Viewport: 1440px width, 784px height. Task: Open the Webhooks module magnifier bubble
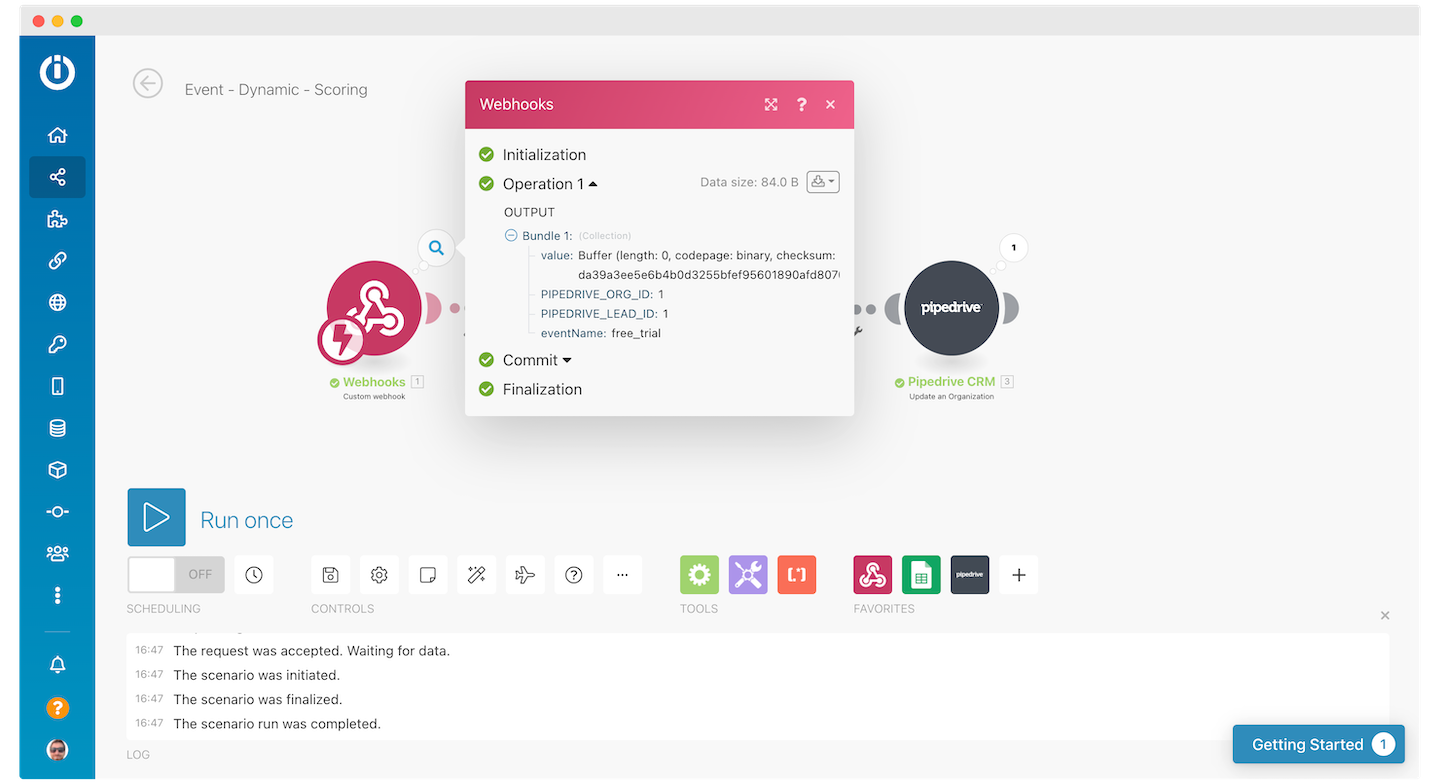tap(436, 247)
